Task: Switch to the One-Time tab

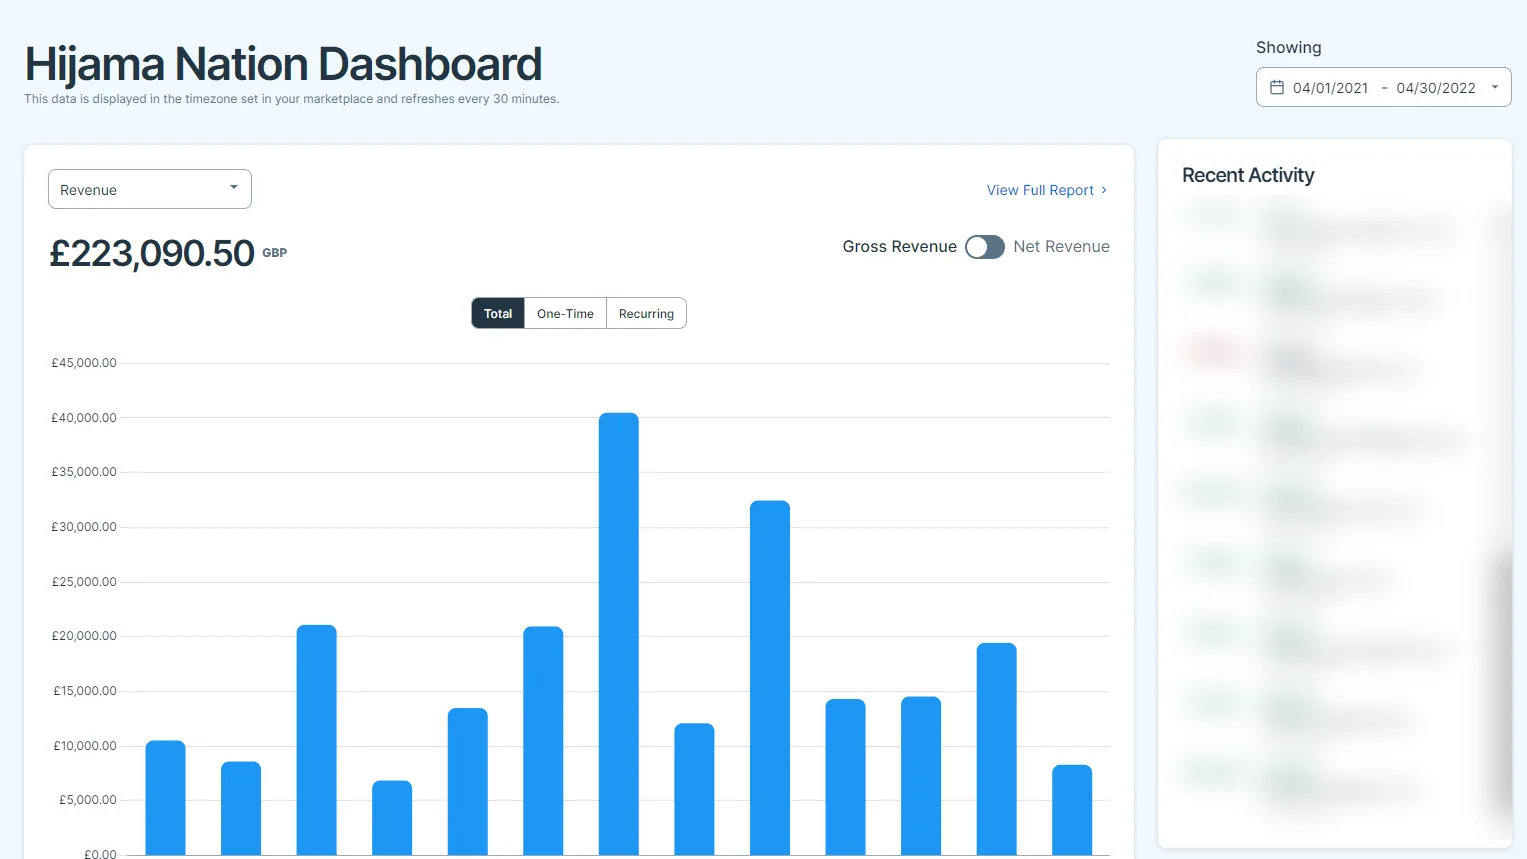Action: coord(565,313)
